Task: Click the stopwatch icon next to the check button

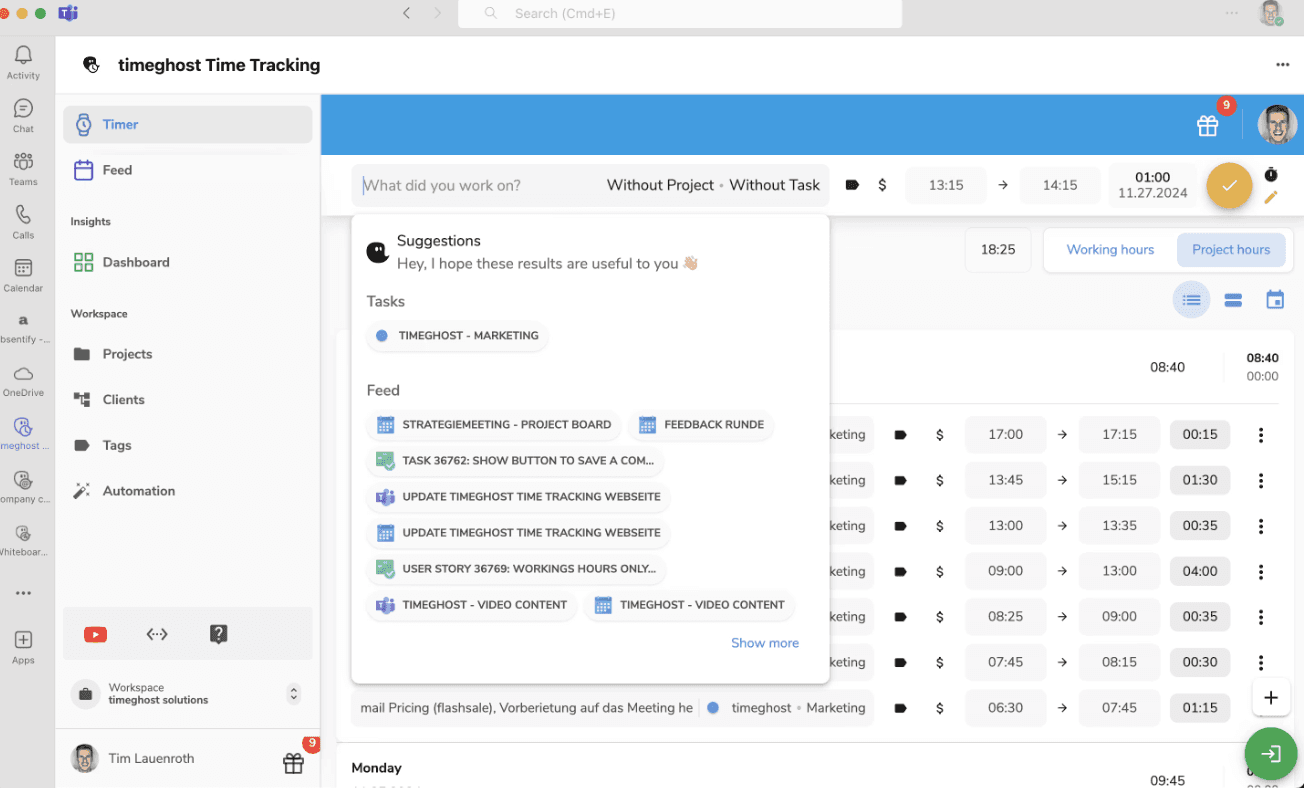Action: tap(1271, 174)
